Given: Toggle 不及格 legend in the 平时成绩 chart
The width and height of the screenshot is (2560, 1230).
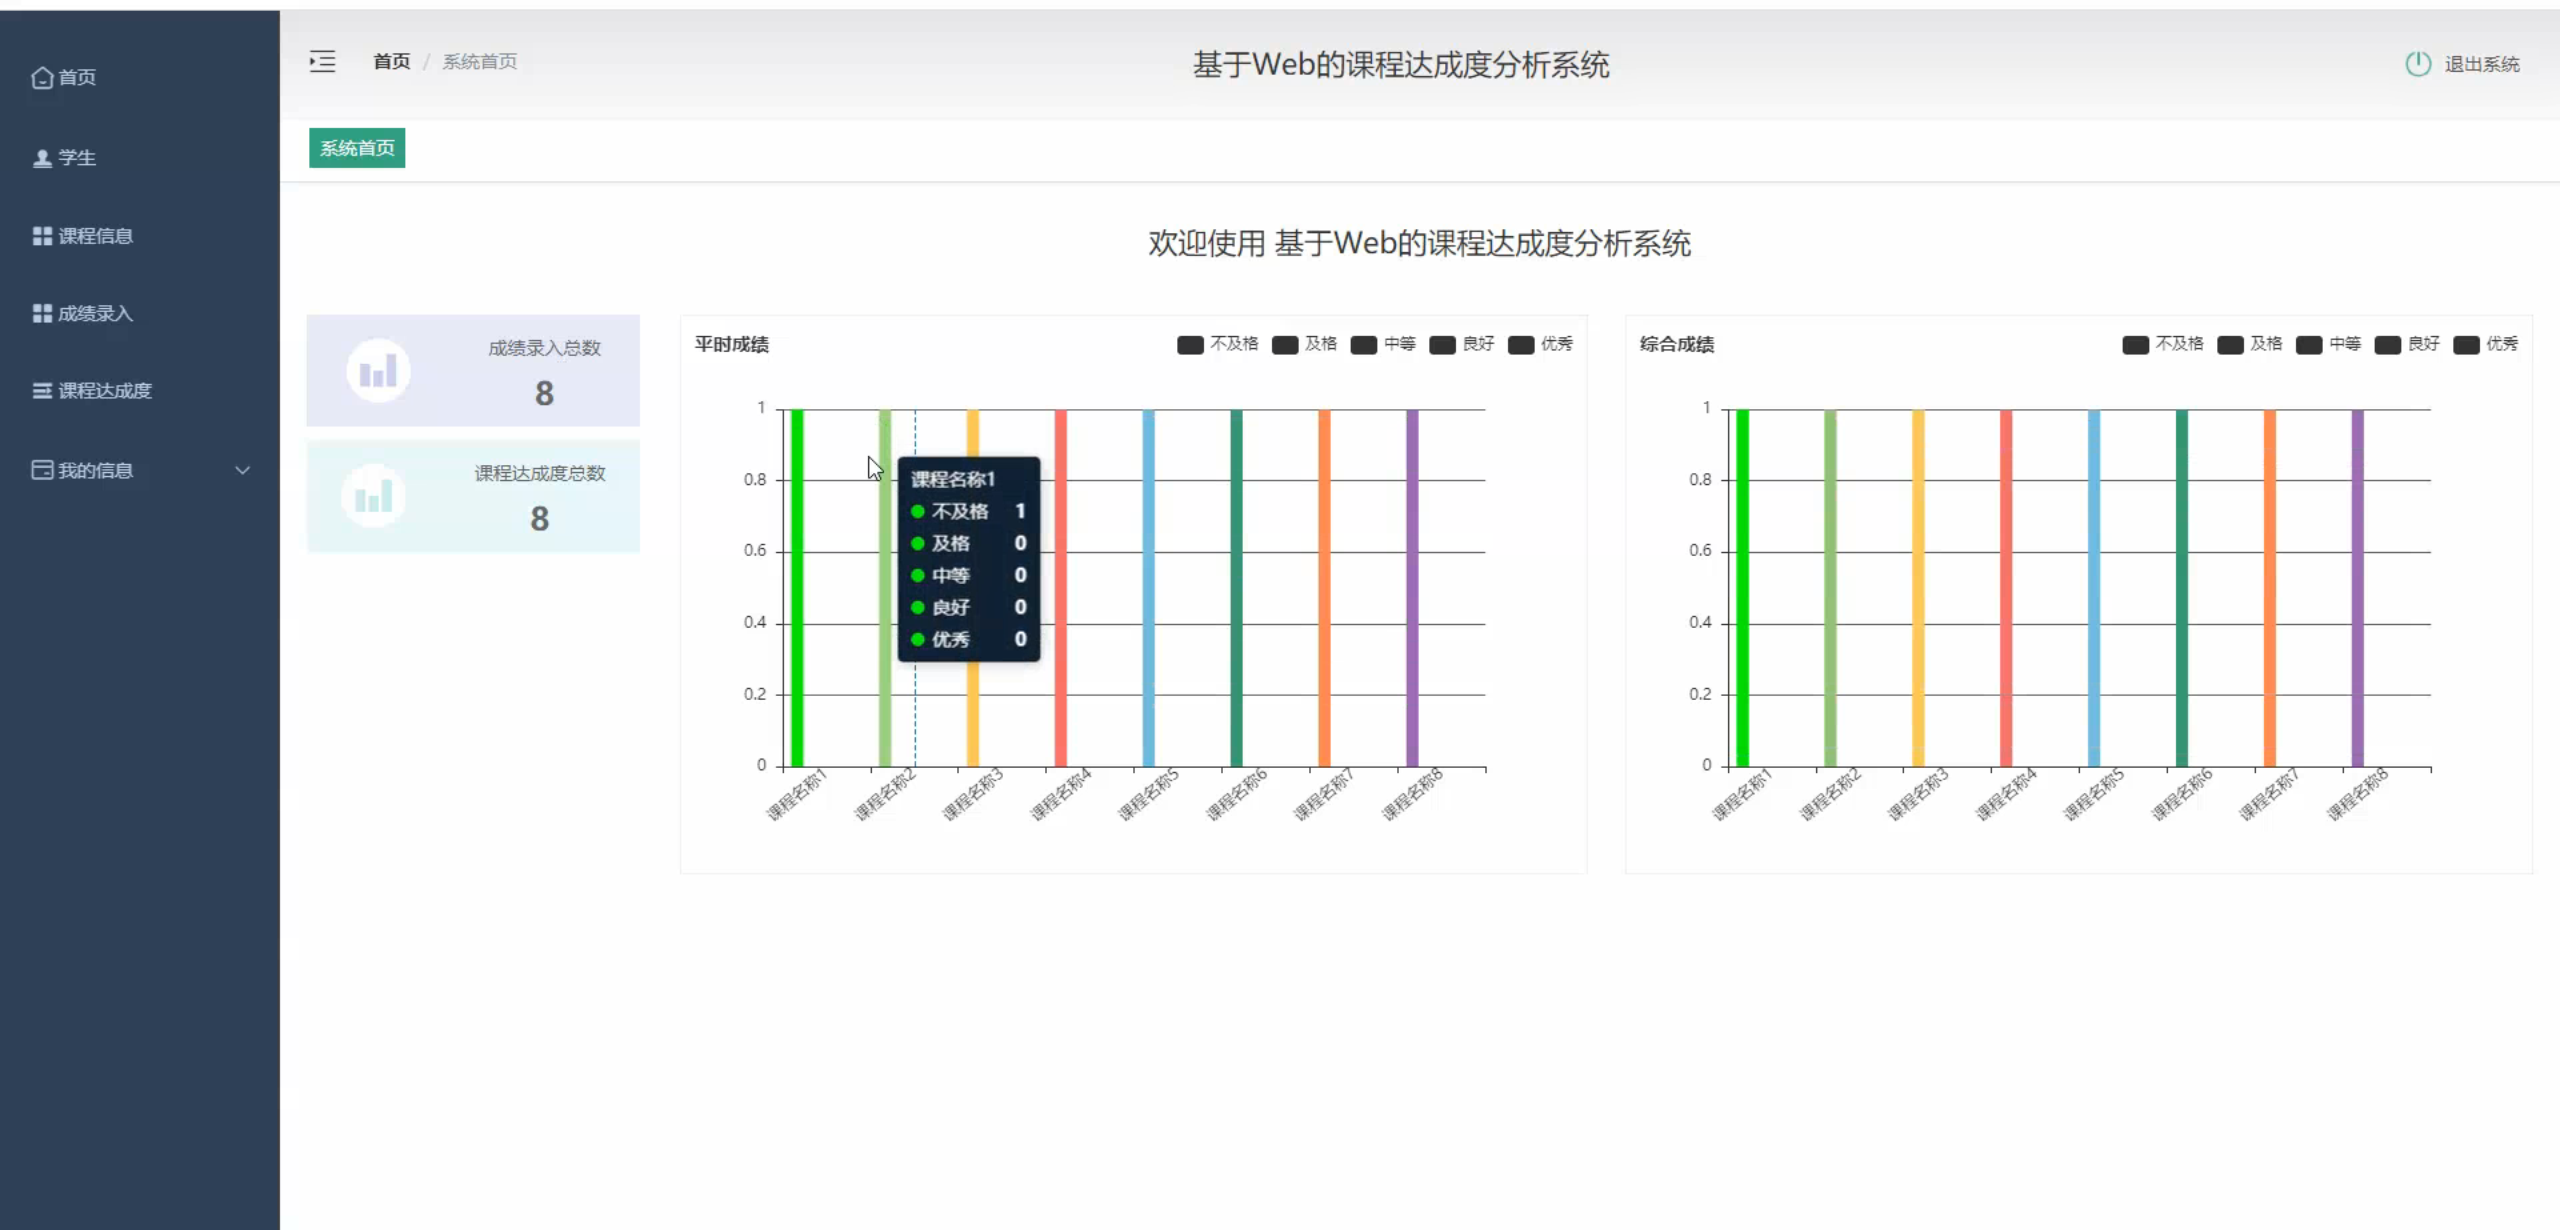Looking at the screenshot, I should click(1190, 345).
